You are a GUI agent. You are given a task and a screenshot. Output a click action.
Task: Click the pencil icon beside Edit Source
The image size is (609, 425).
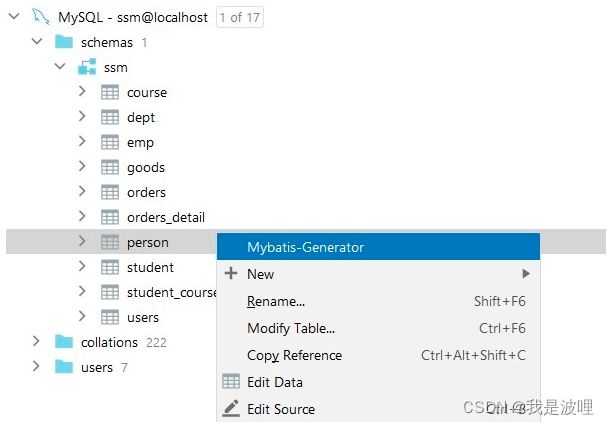pos(231,408)
